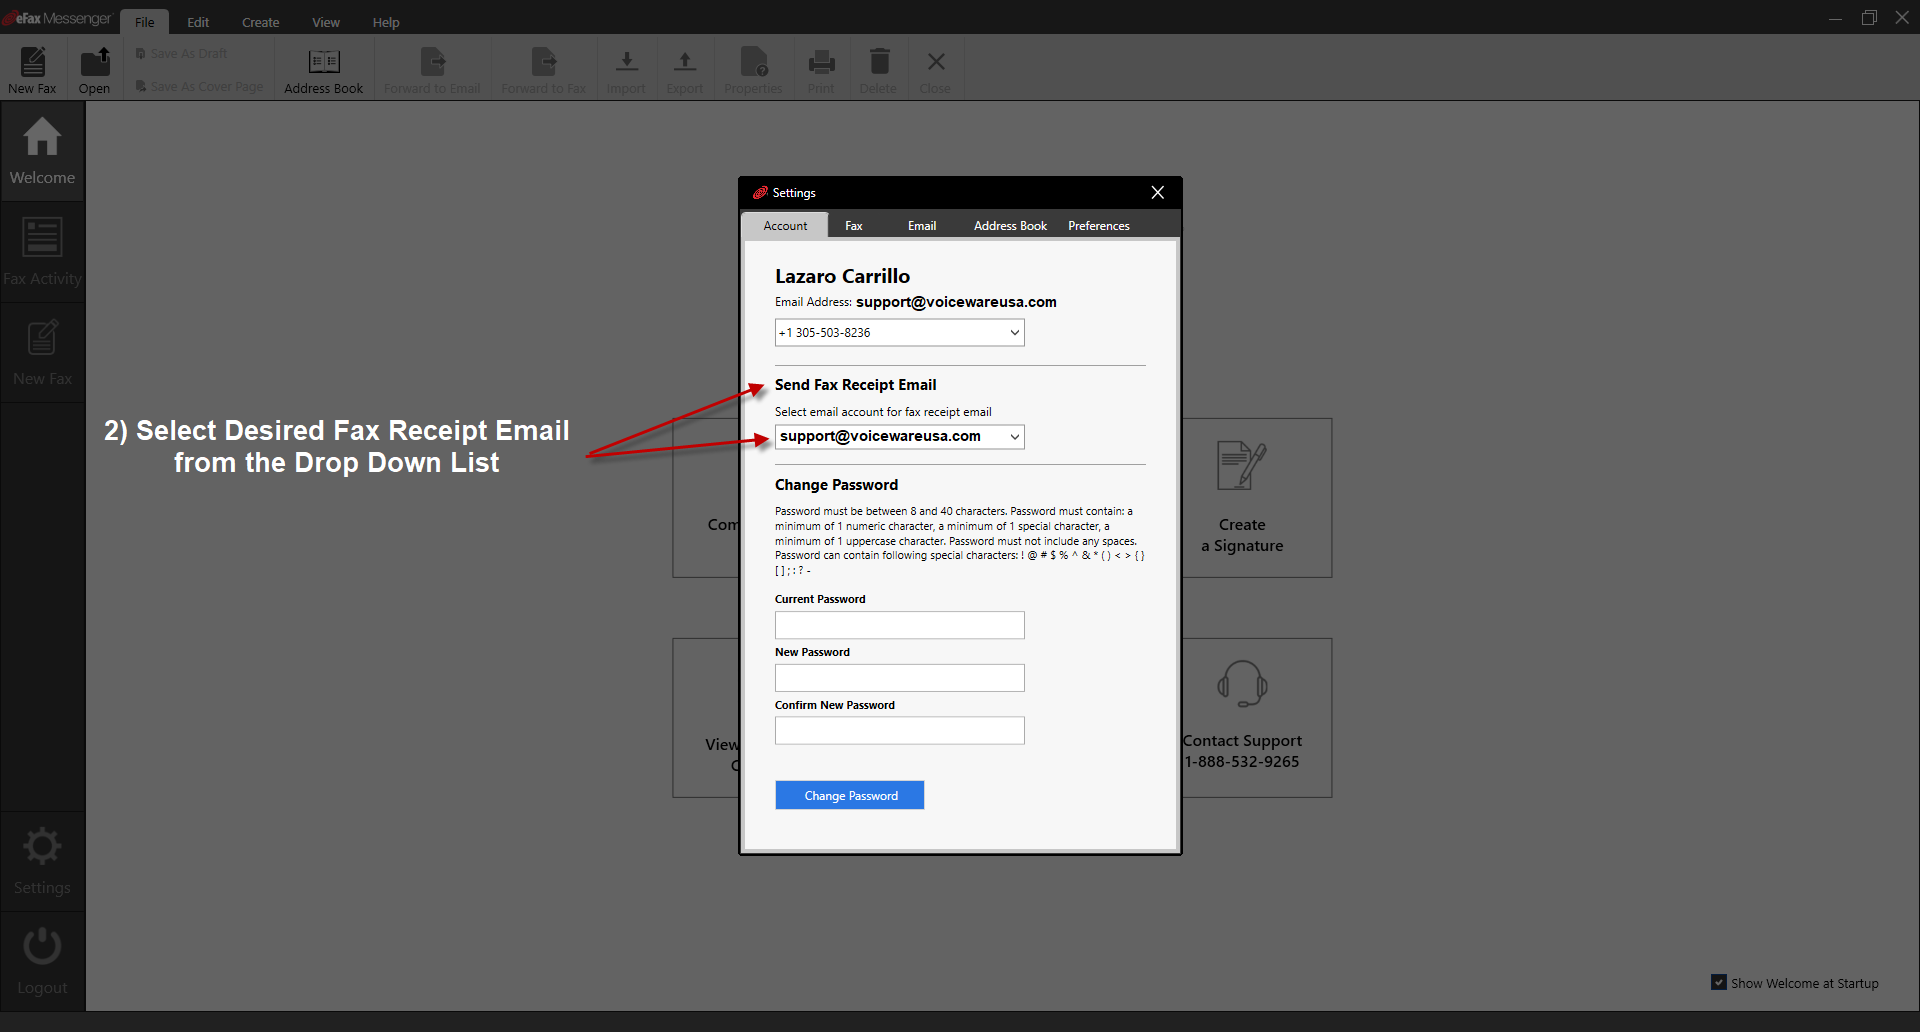1920x1032 pixels.
Task: Start a New Fax from the sidebar
Action: click(42, 352)
